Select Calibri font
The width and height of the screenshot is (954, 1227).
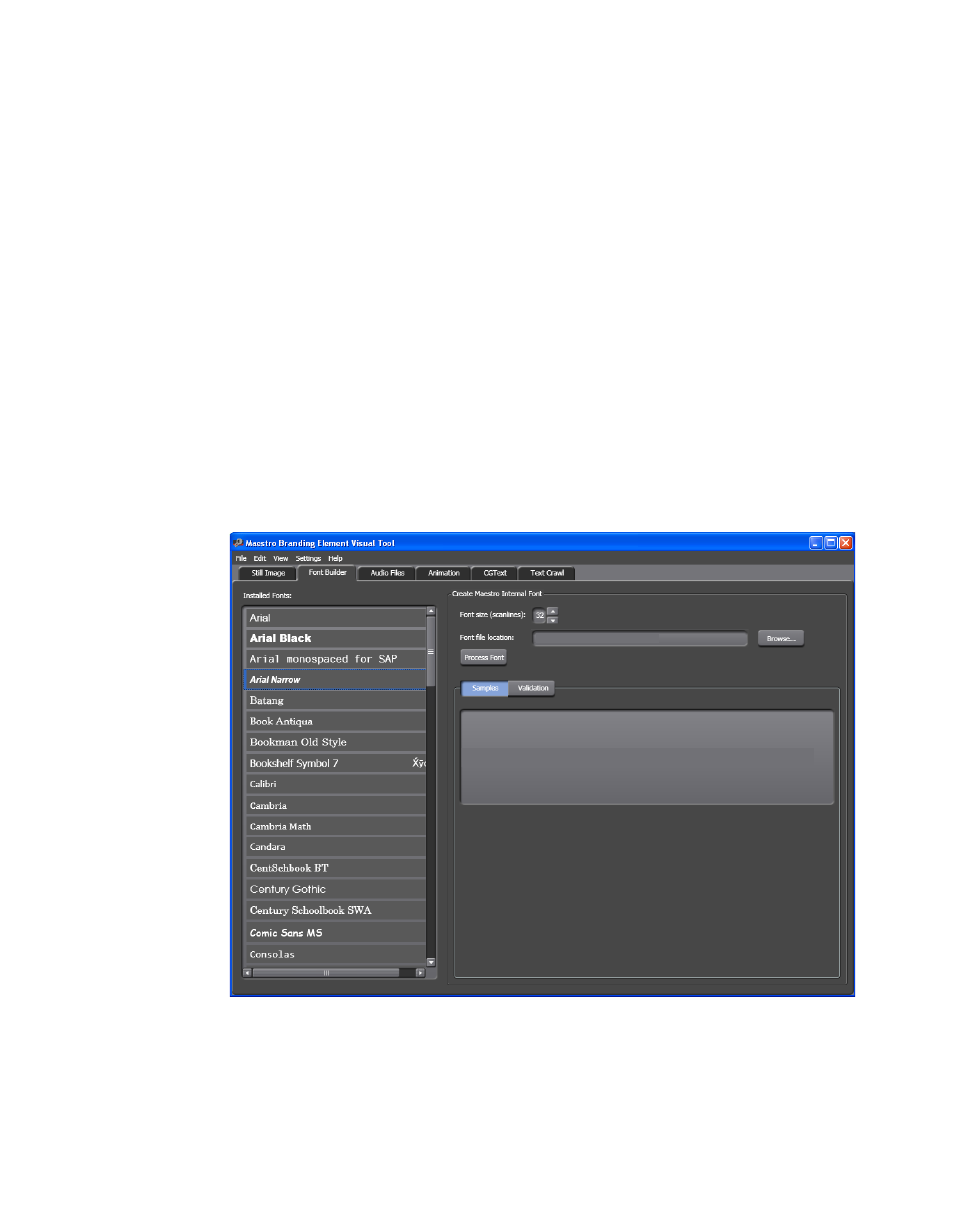tap(335, 785)
